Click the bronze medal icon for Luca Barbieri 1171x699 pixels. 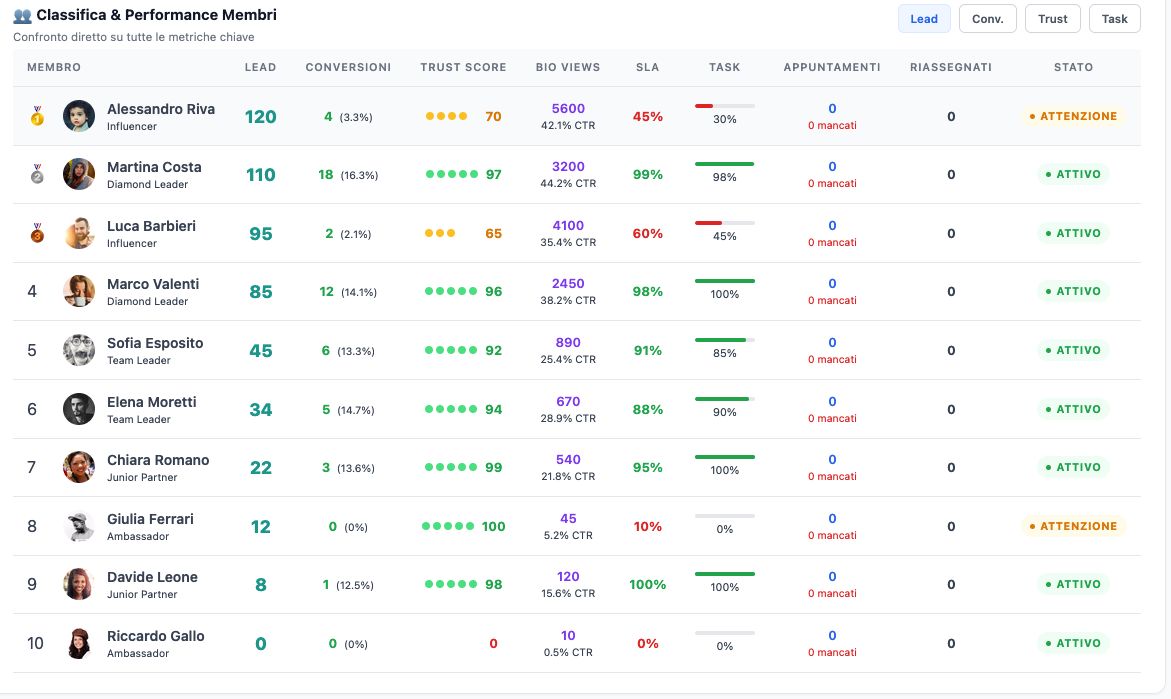[x=37, y=234]
